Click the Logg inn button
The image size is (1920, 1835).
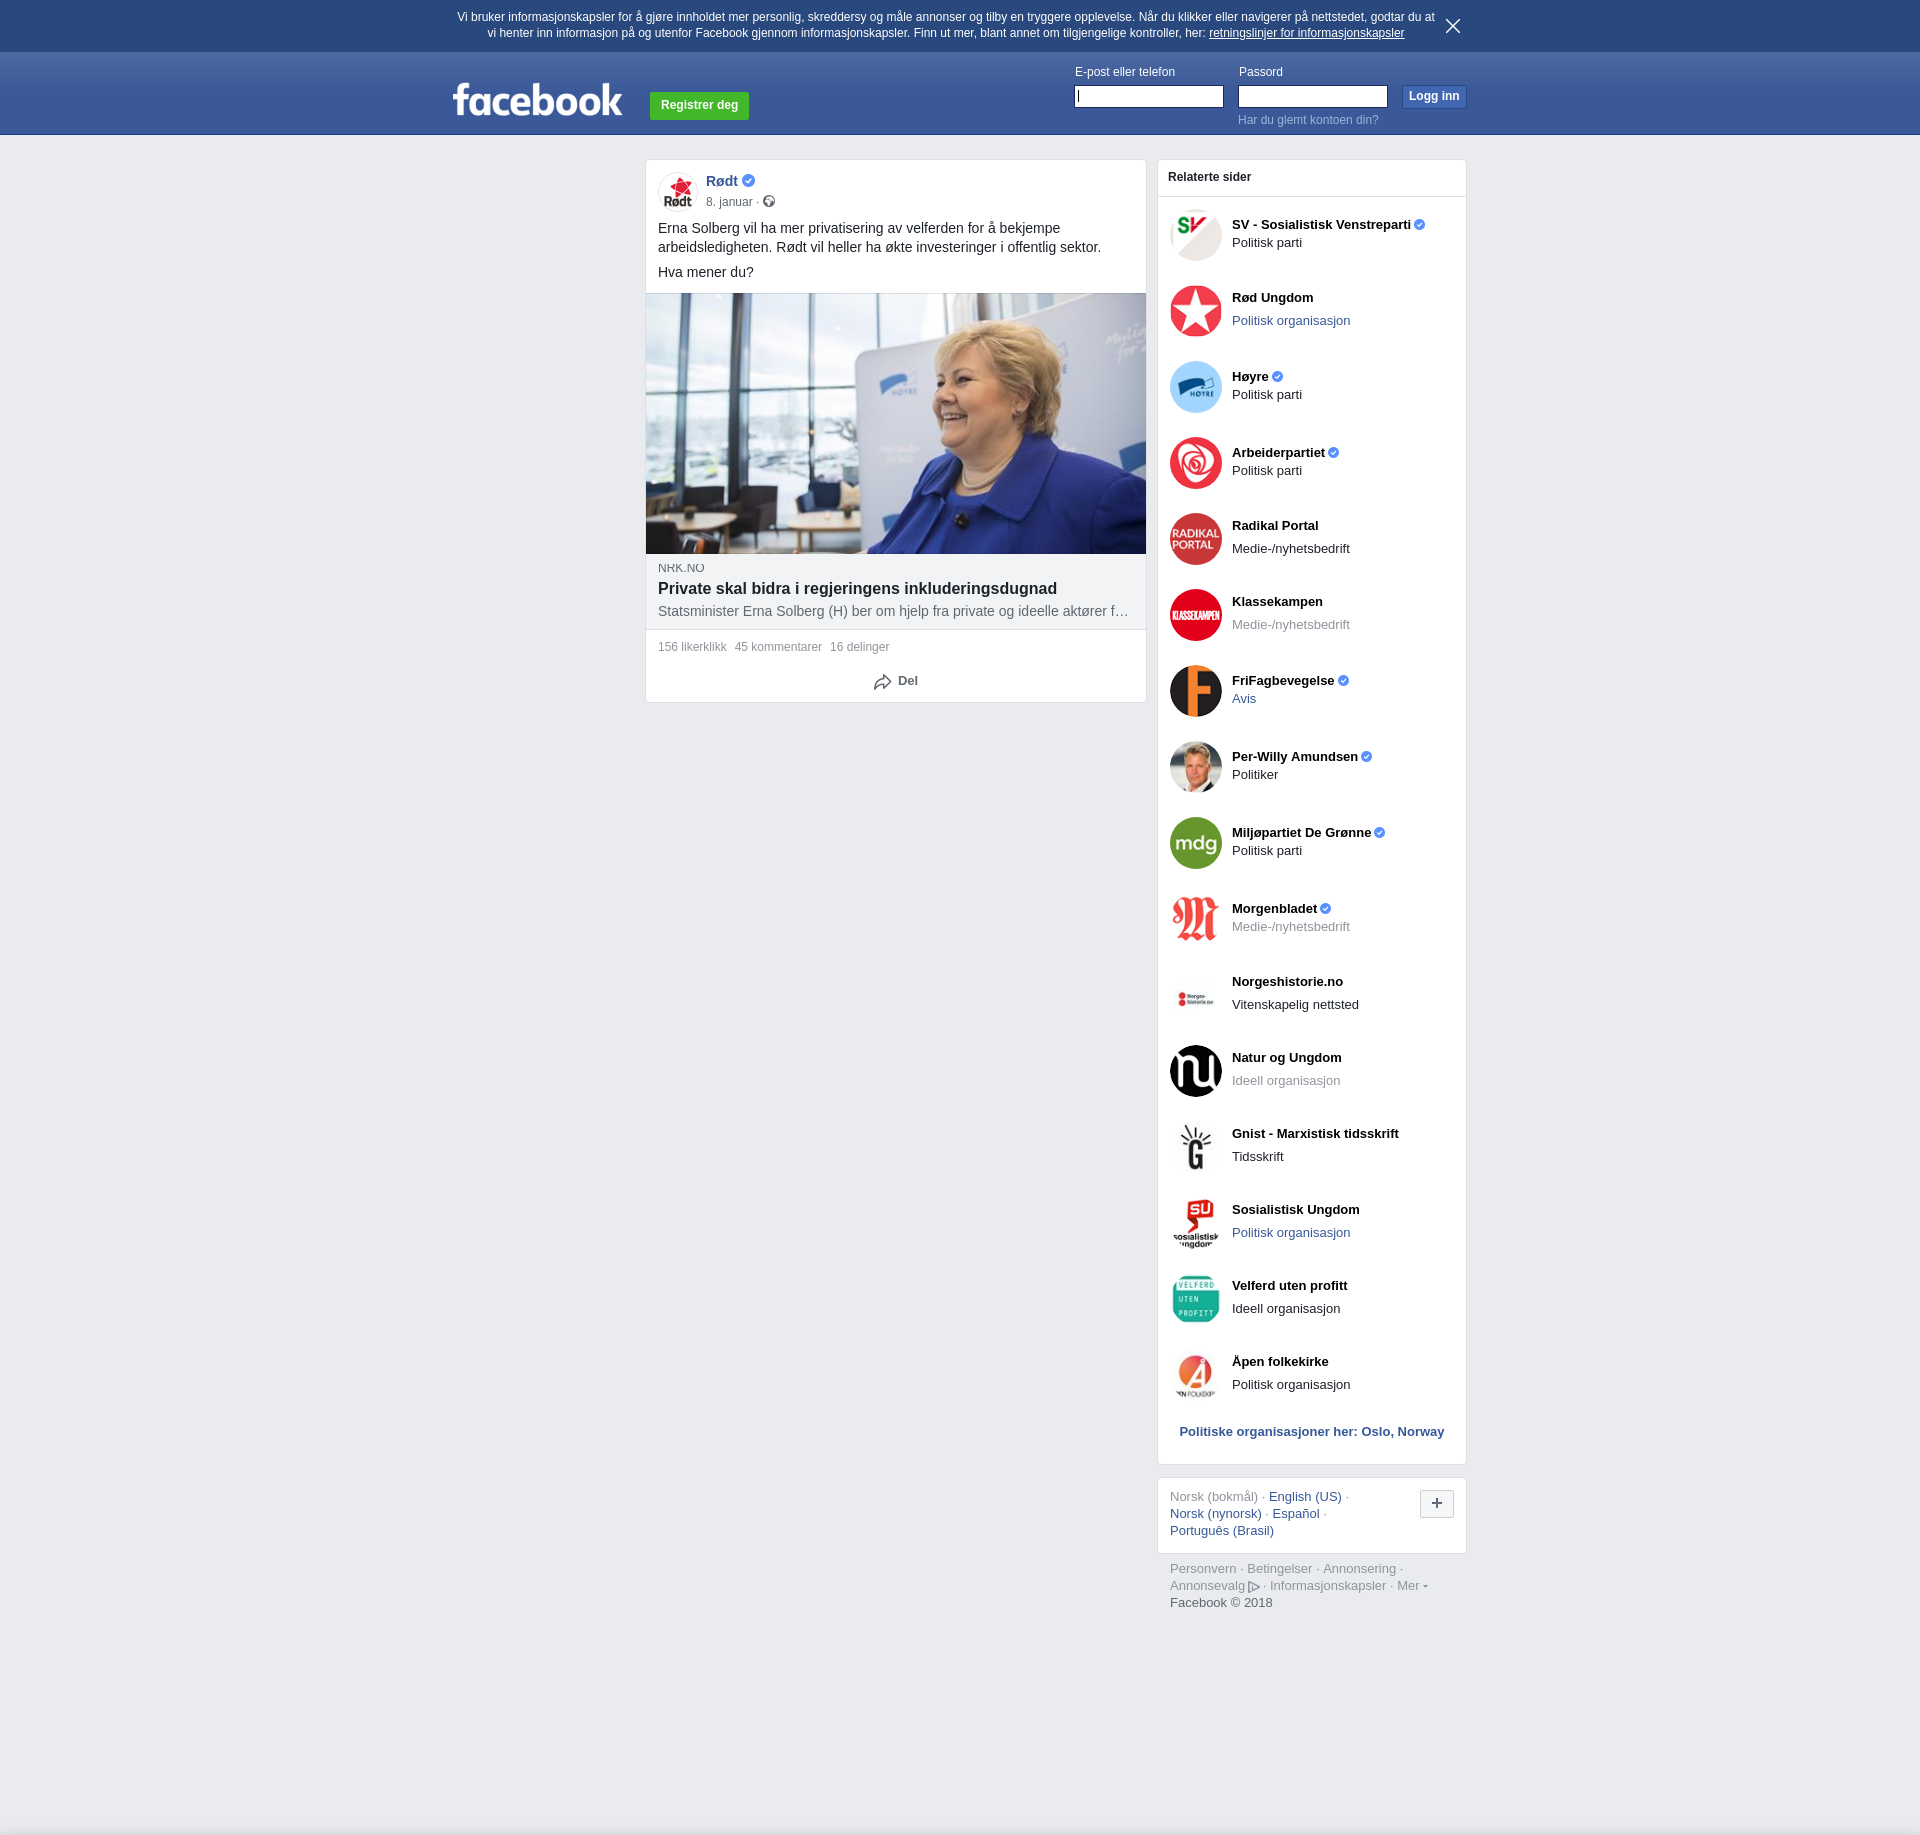(x=1434, y=96)
